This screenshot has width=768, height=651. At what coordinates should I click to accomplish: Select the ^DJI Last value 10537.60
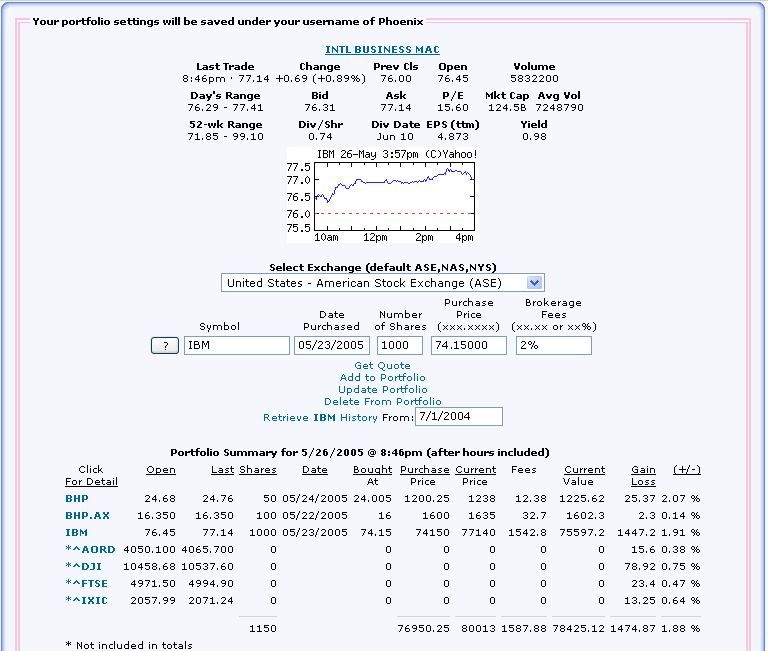[207, 567]
